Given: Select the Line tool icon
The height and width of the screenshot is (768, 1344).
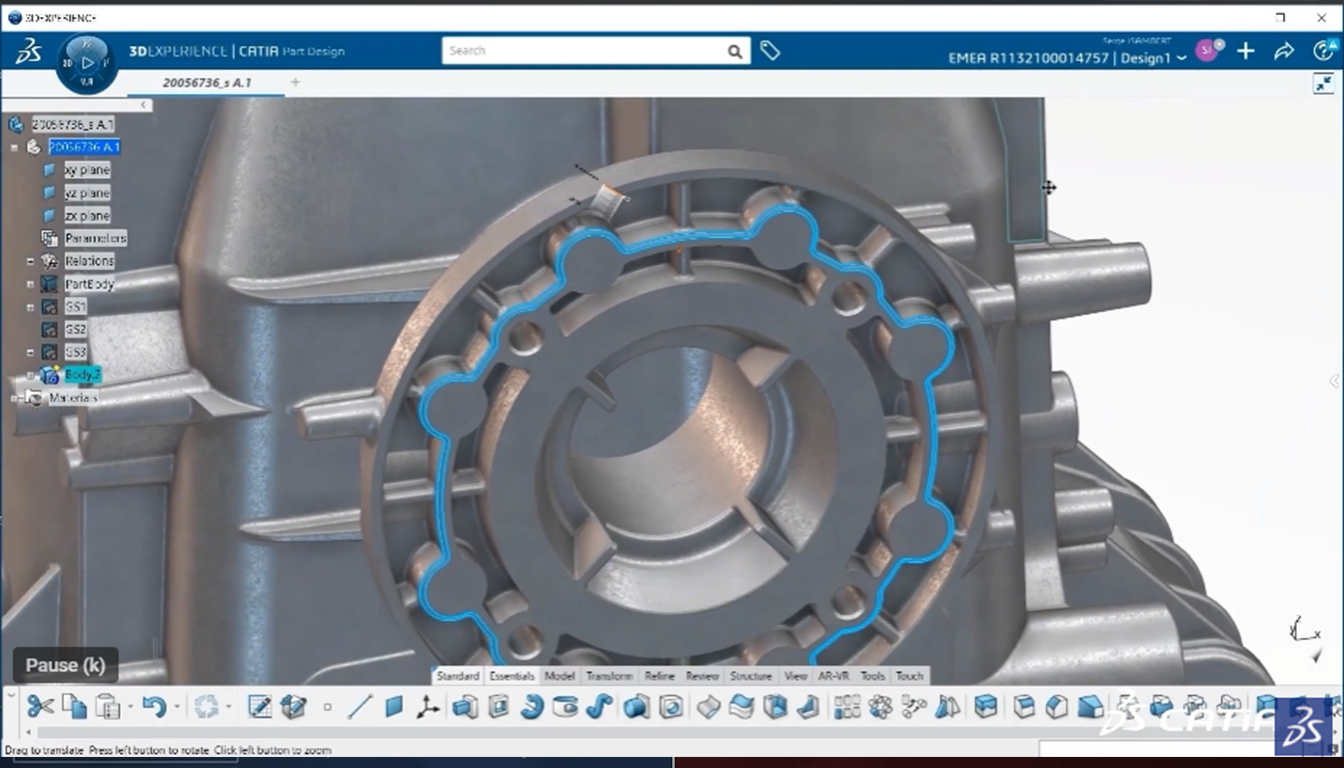Looking at the screenshot, I should click(360, 706).
